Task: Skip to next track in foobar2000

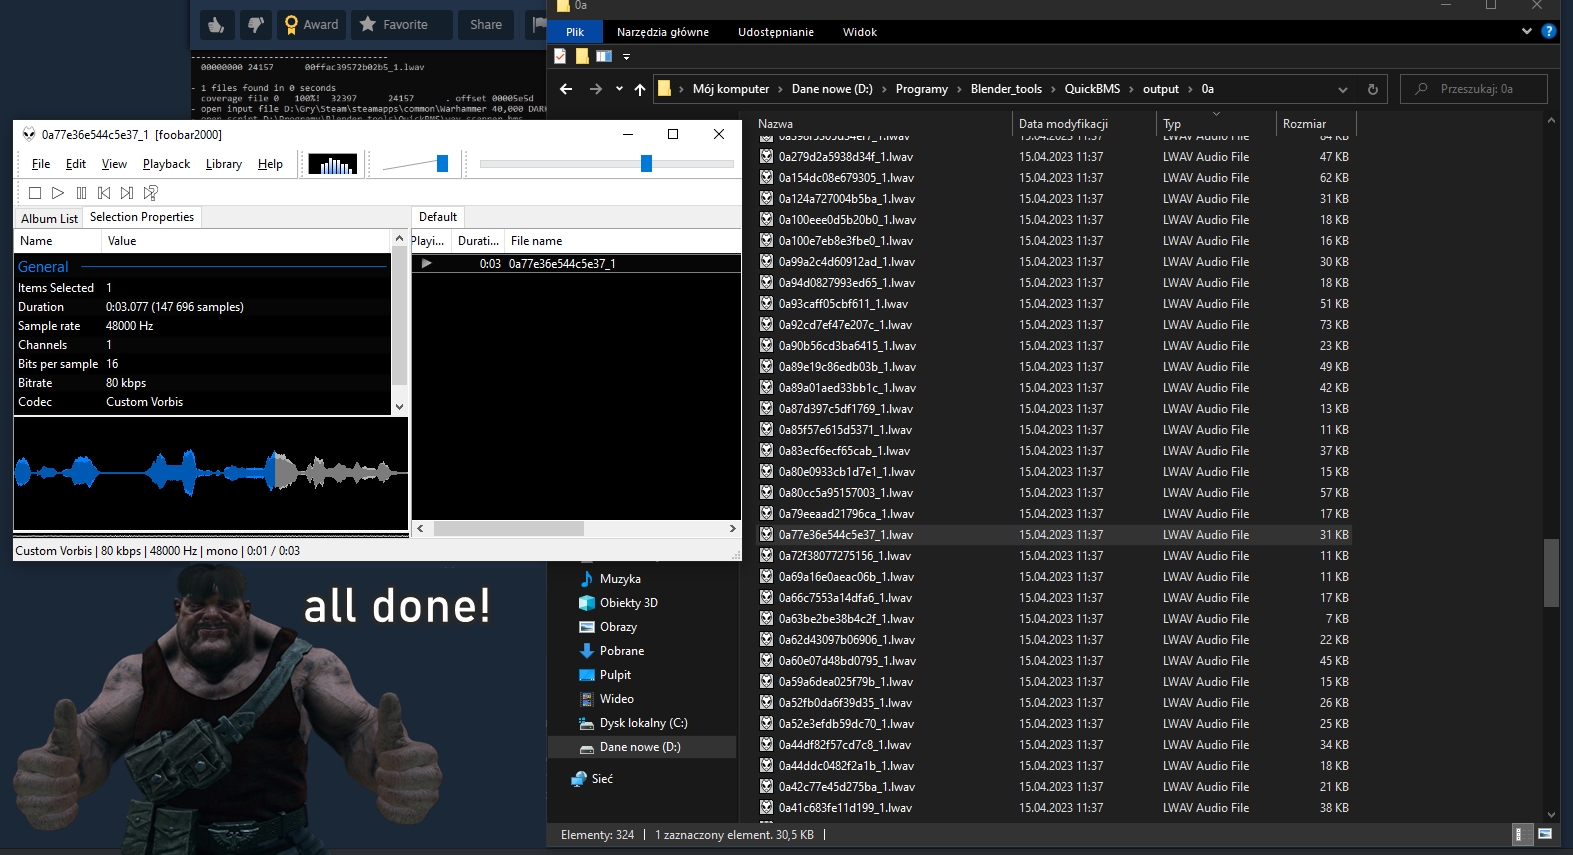Action: tap(127, 193)
